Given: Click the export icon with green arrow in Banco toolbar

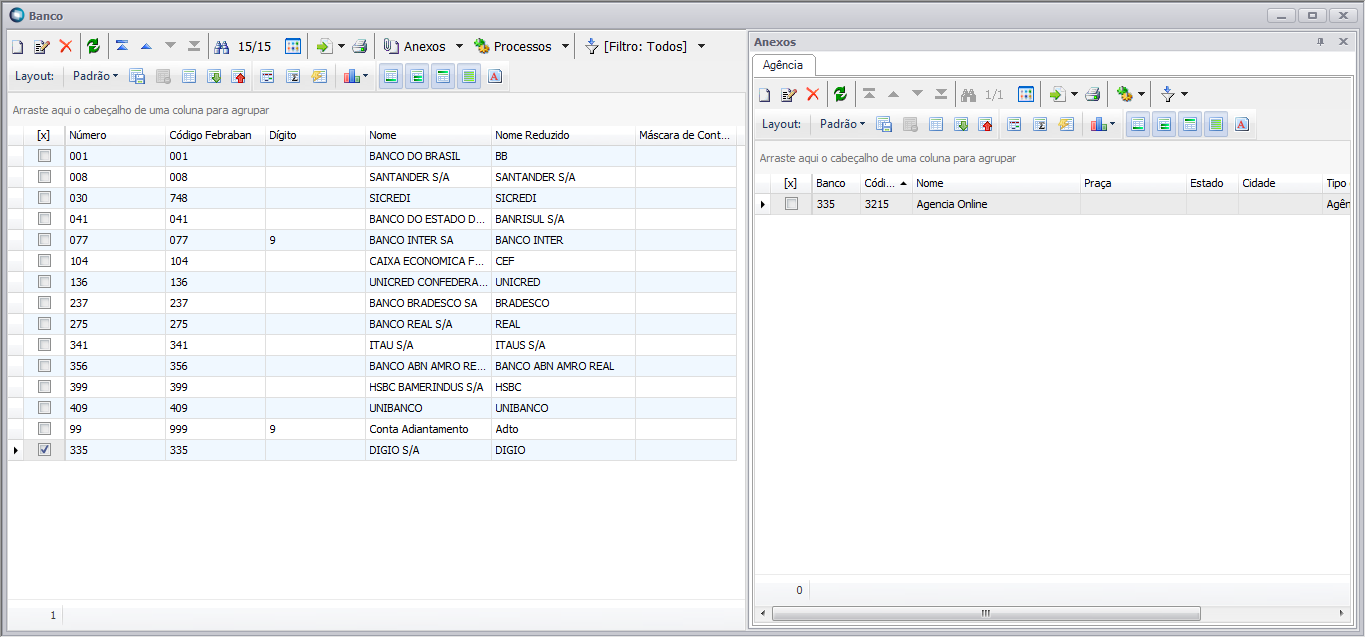Looking at the screenshot, I should tap(324, 46).
